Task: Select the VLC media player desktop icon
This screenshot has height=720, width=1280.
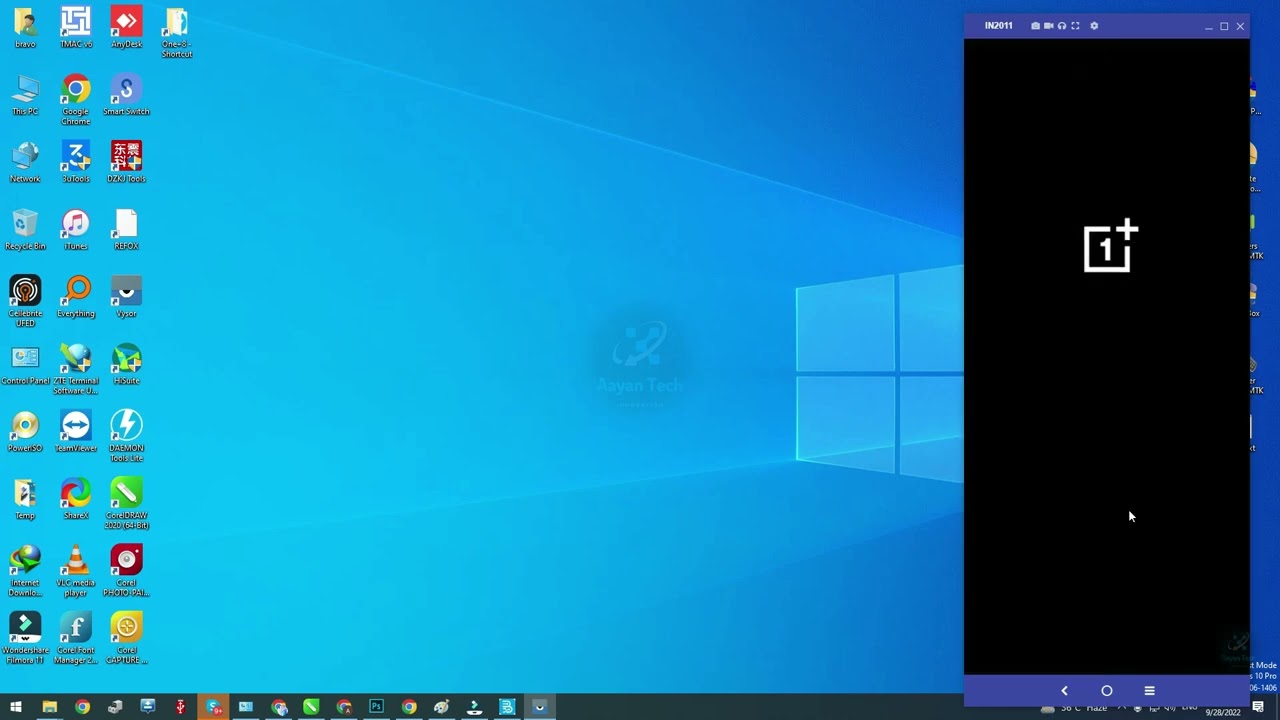Action: coord(76,571)
